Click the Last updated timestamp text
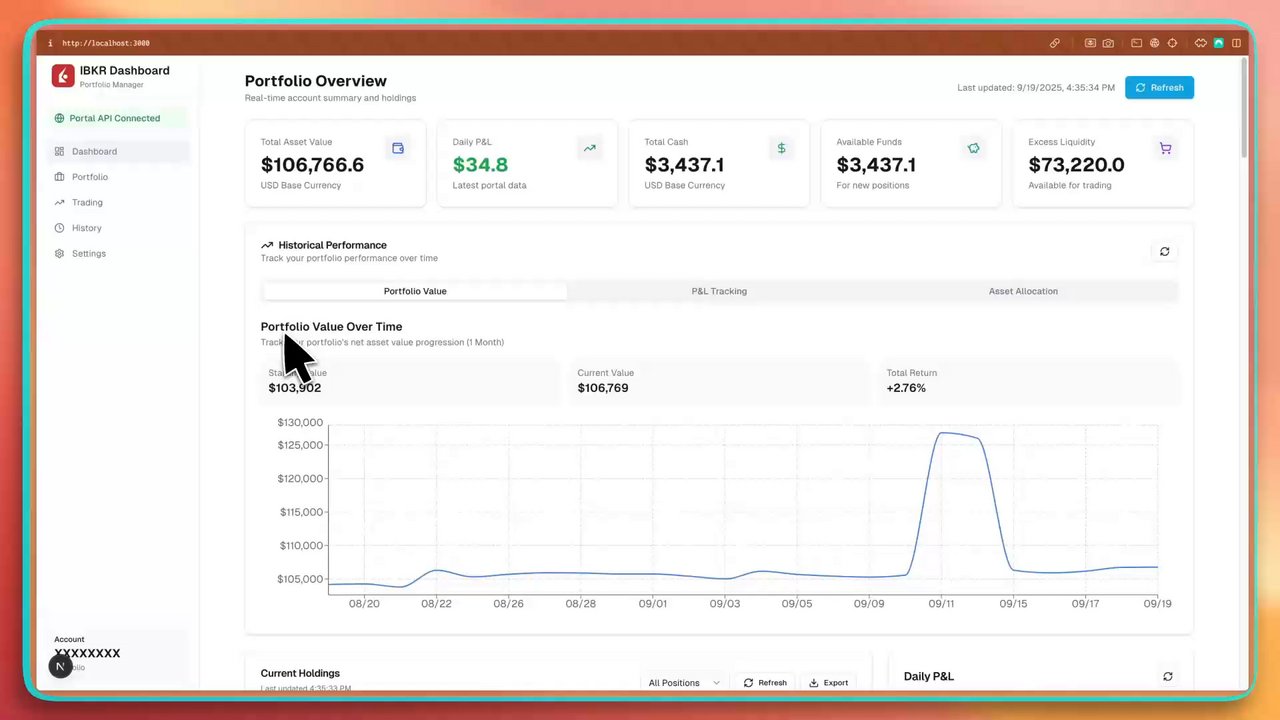The height and width of the screenshot is (720, 1280). [x=1036, y=88]
